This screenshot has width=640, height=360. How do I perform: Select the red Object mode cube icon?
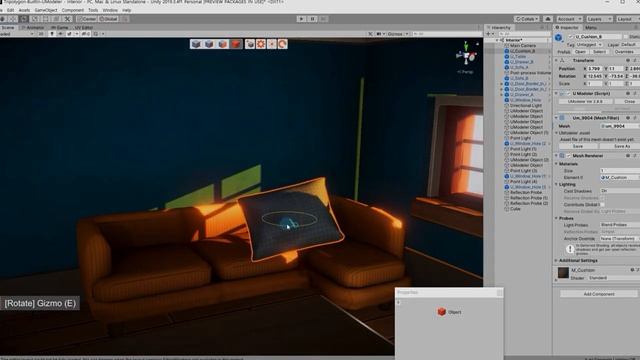click(236, 44)
